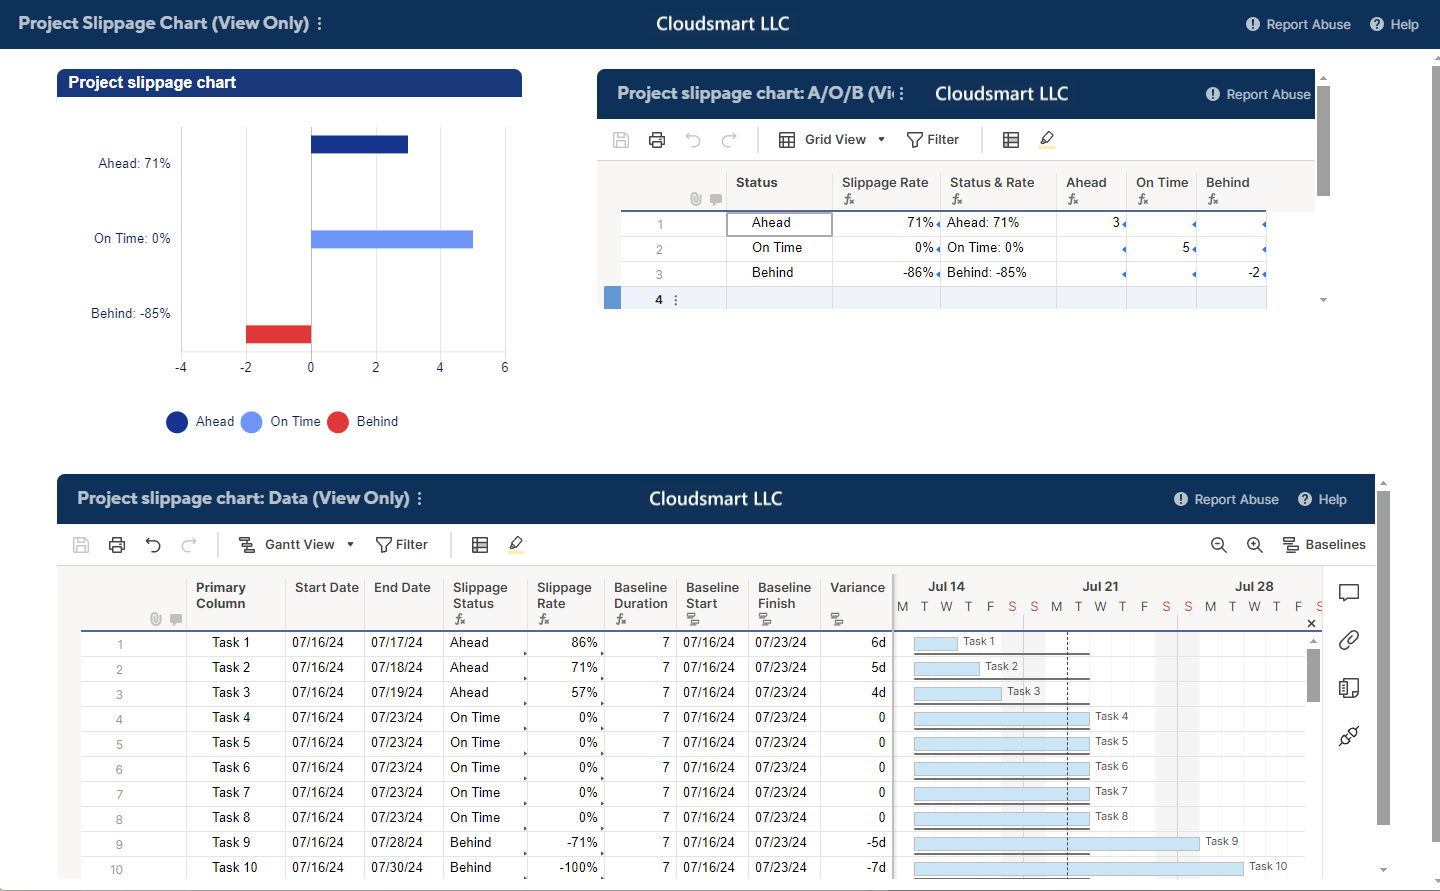Select the Variance column header

pyautogui.click(x=857, y=603)
